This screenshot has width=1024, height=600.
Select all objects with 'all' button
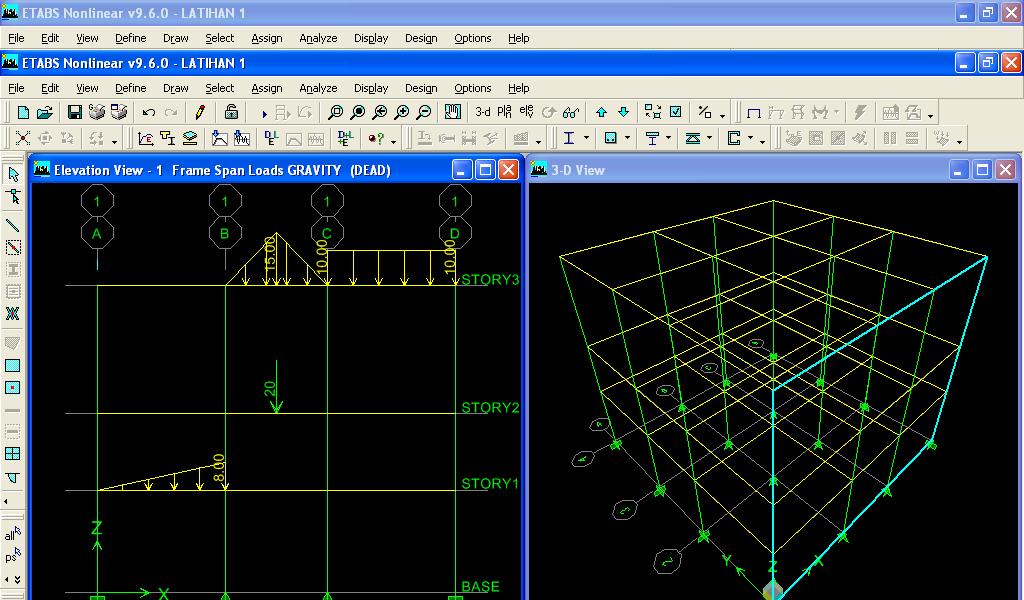coord(12,534)
